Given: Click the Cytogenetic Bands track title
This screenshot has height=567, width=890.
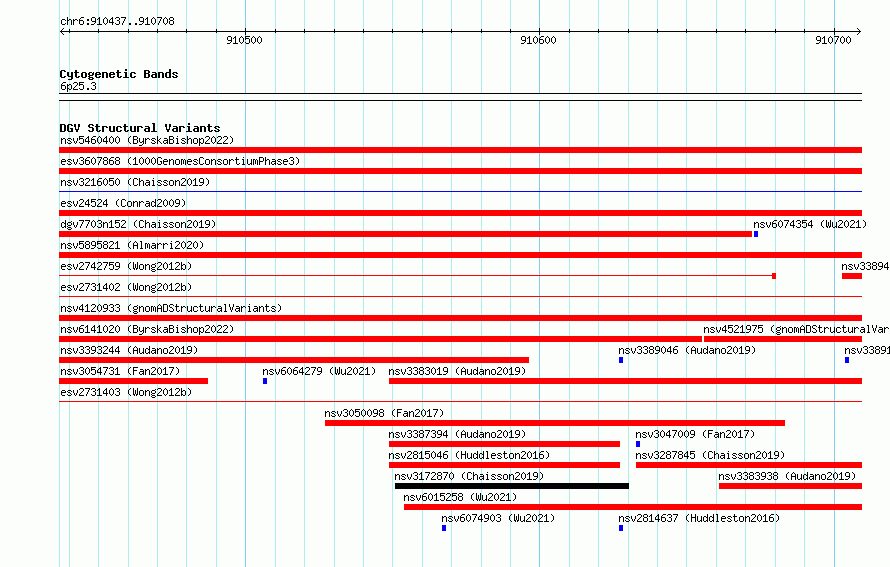Looking at the screenshot, I should 119,74.
